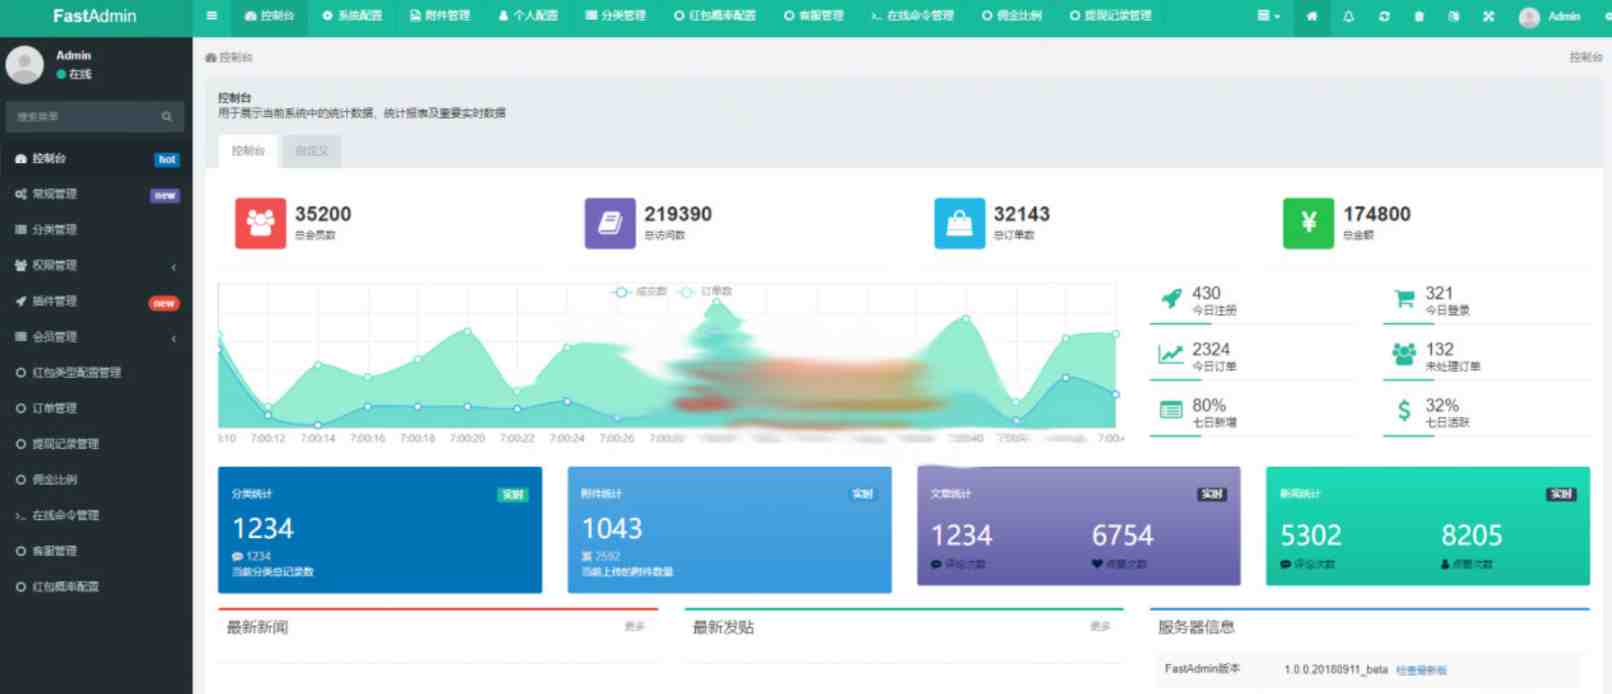Click the trash clear-cache icon

click(1419, 16)
